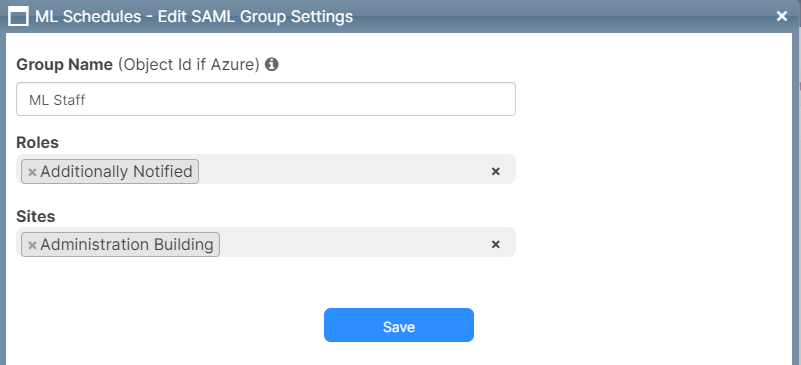Click the Group Name label text

click(64, 65)
